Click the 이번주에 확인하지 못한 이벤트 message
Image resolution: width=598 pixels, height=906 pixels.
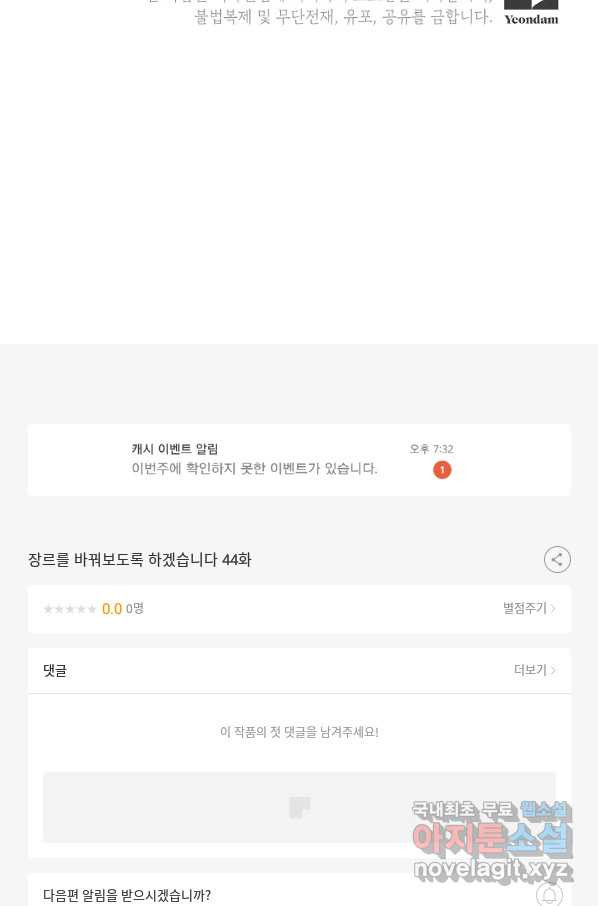click(254, 468)
